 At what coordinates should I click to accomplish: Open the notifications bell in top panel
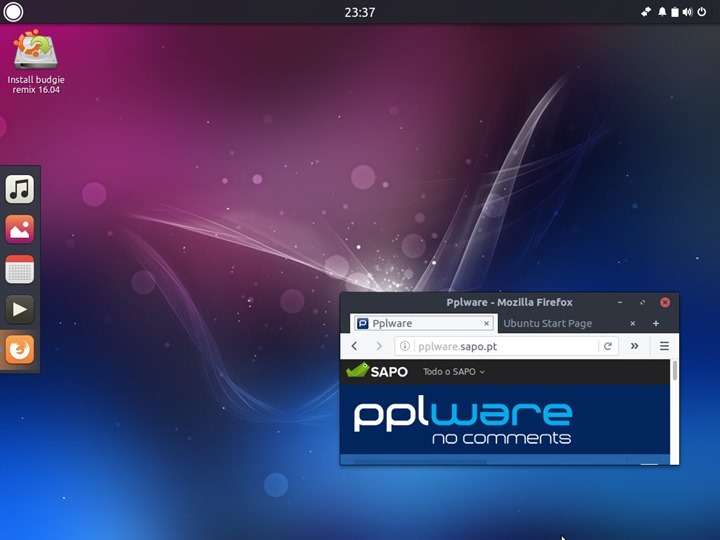point(662,12)
